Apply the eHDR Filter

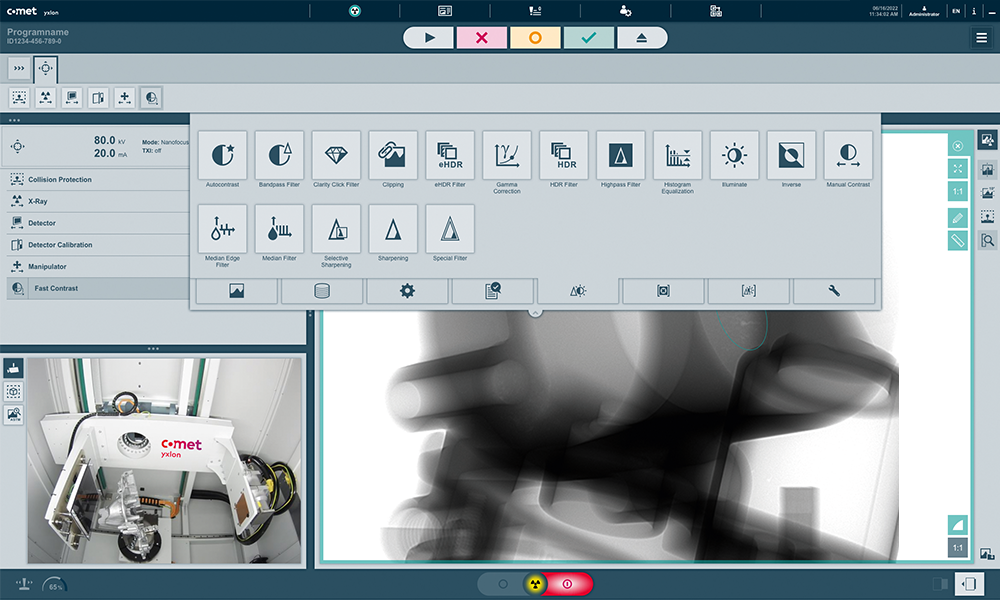pos(450,156)
